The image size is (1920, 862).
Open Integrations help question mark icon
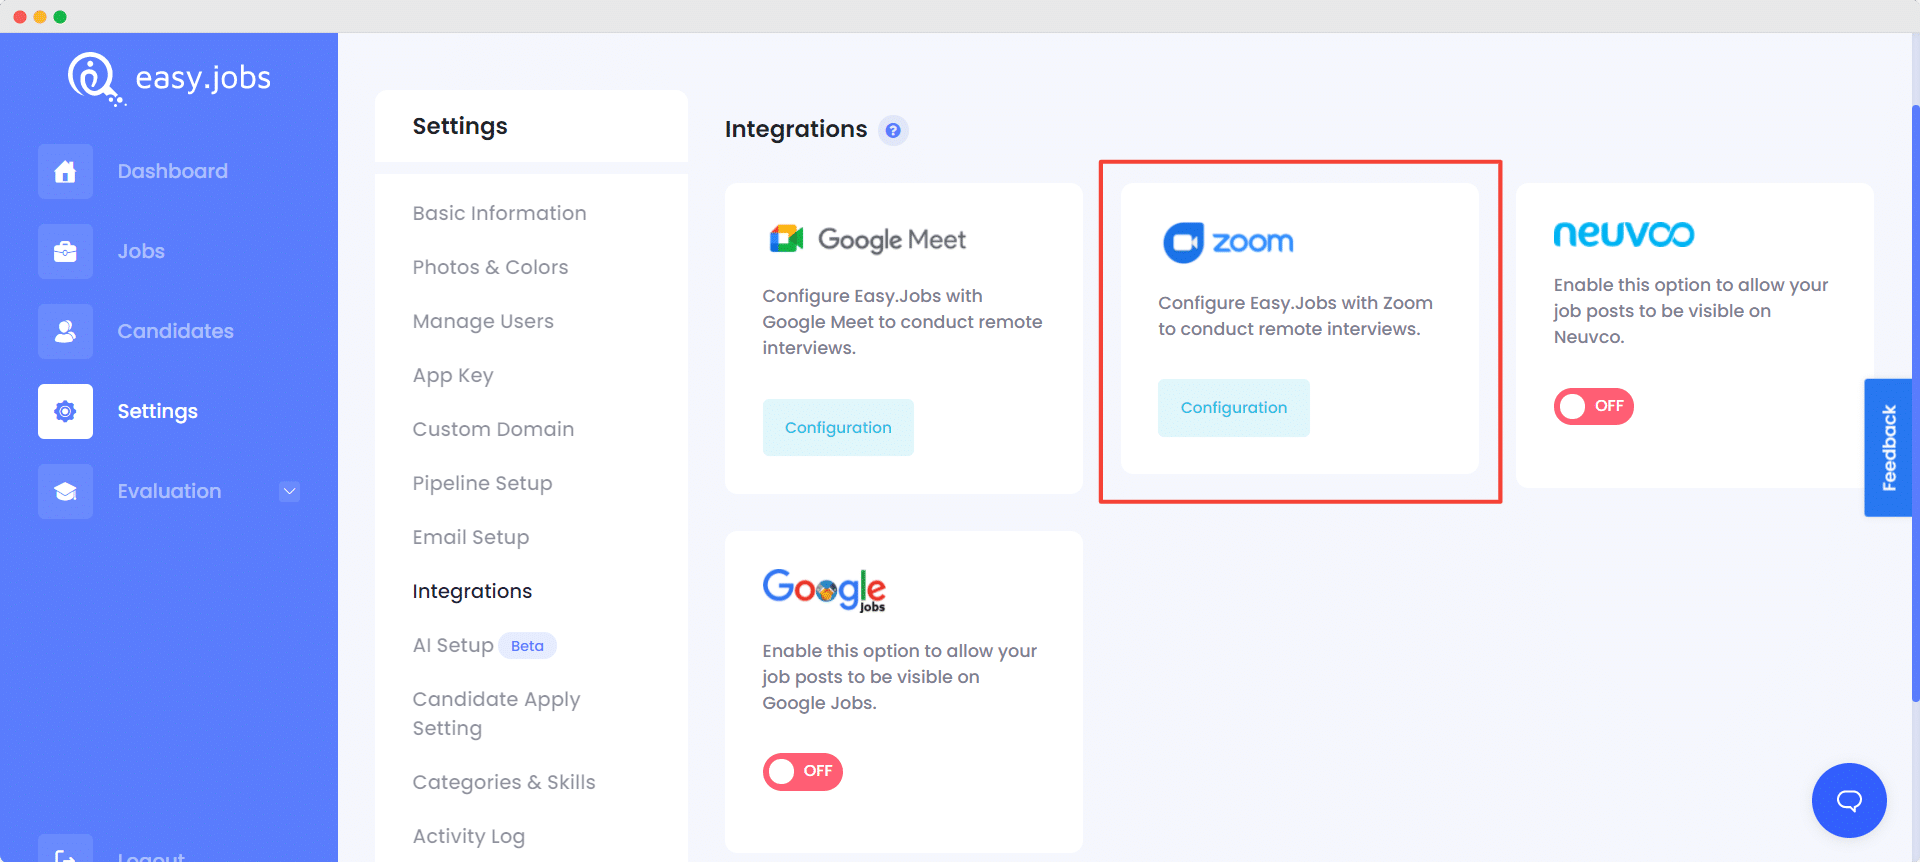(893, 130)
